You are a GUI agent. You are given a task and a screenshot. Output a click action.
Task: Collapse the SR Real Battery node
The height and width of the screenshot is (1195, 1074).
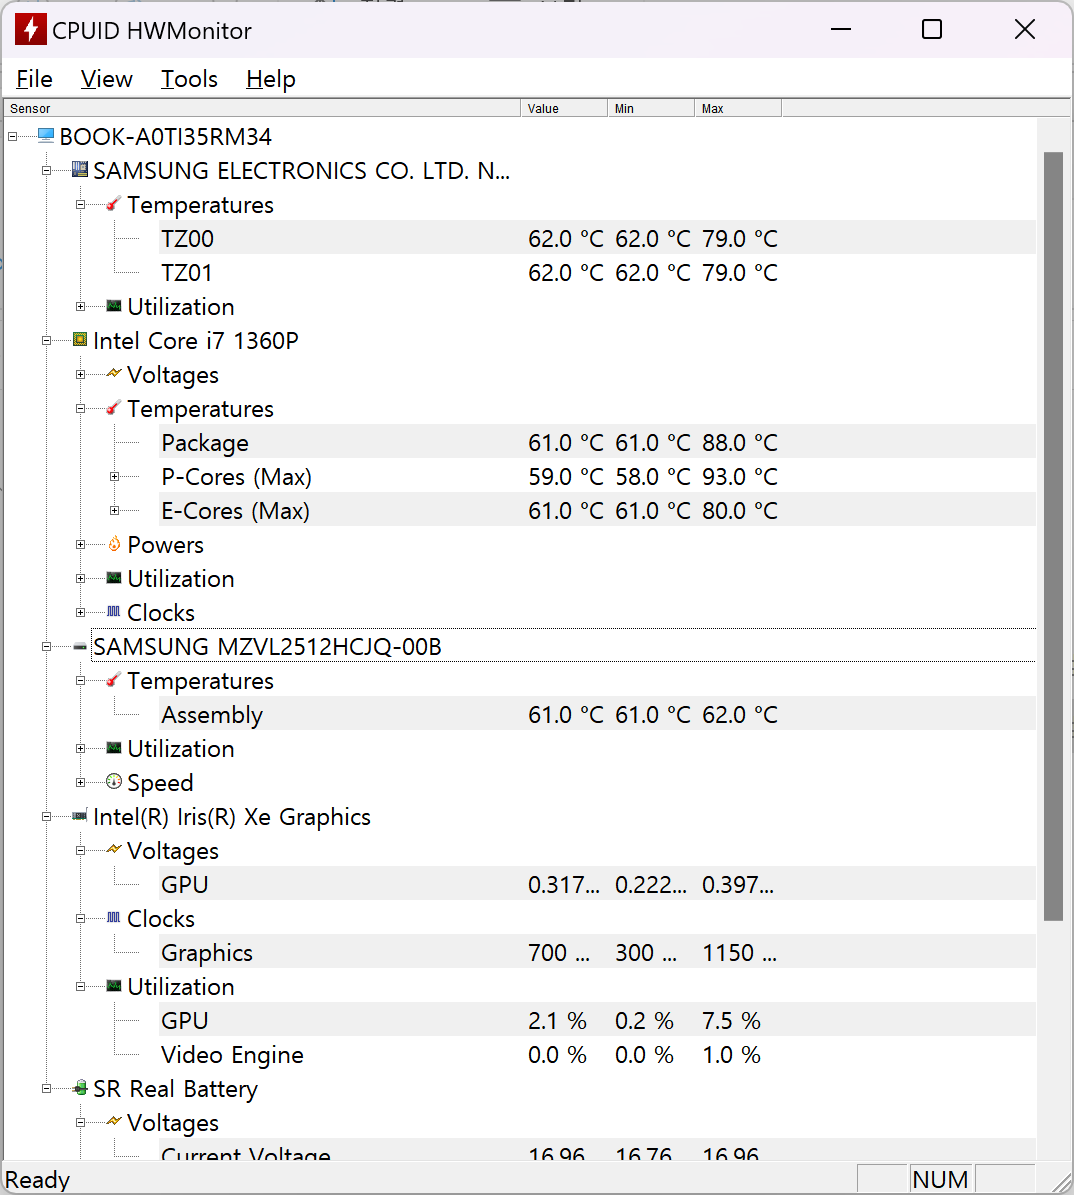click(x=46, y=1088)
